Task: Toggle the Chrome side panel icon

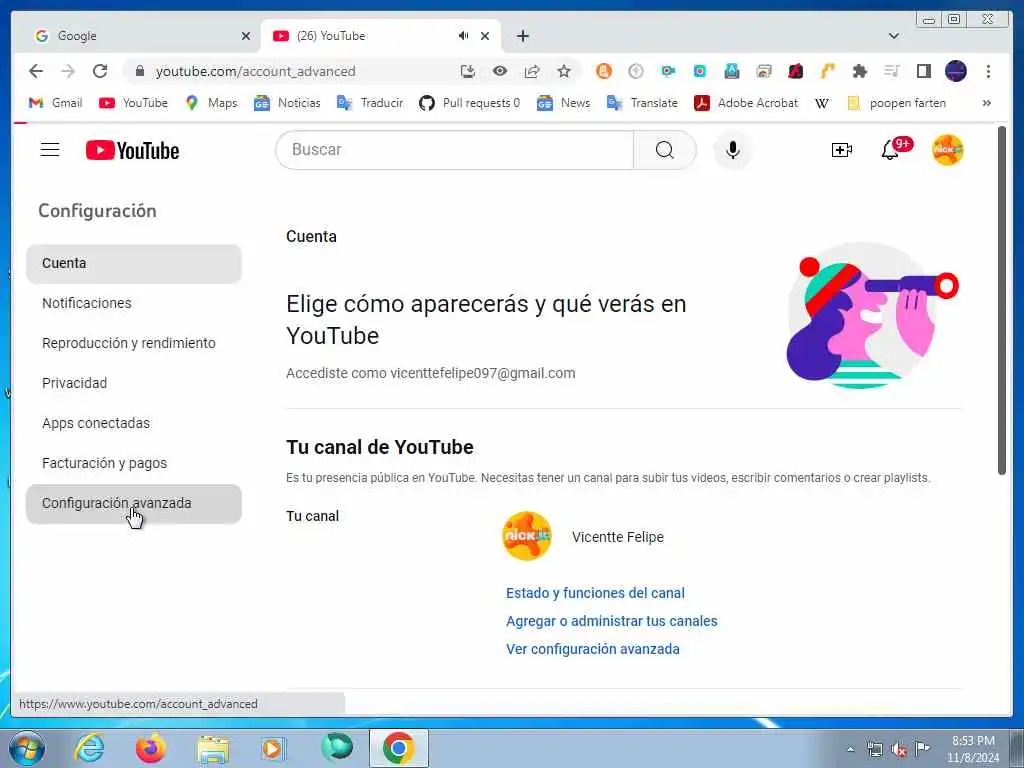Action: click(x=923, y=71)
